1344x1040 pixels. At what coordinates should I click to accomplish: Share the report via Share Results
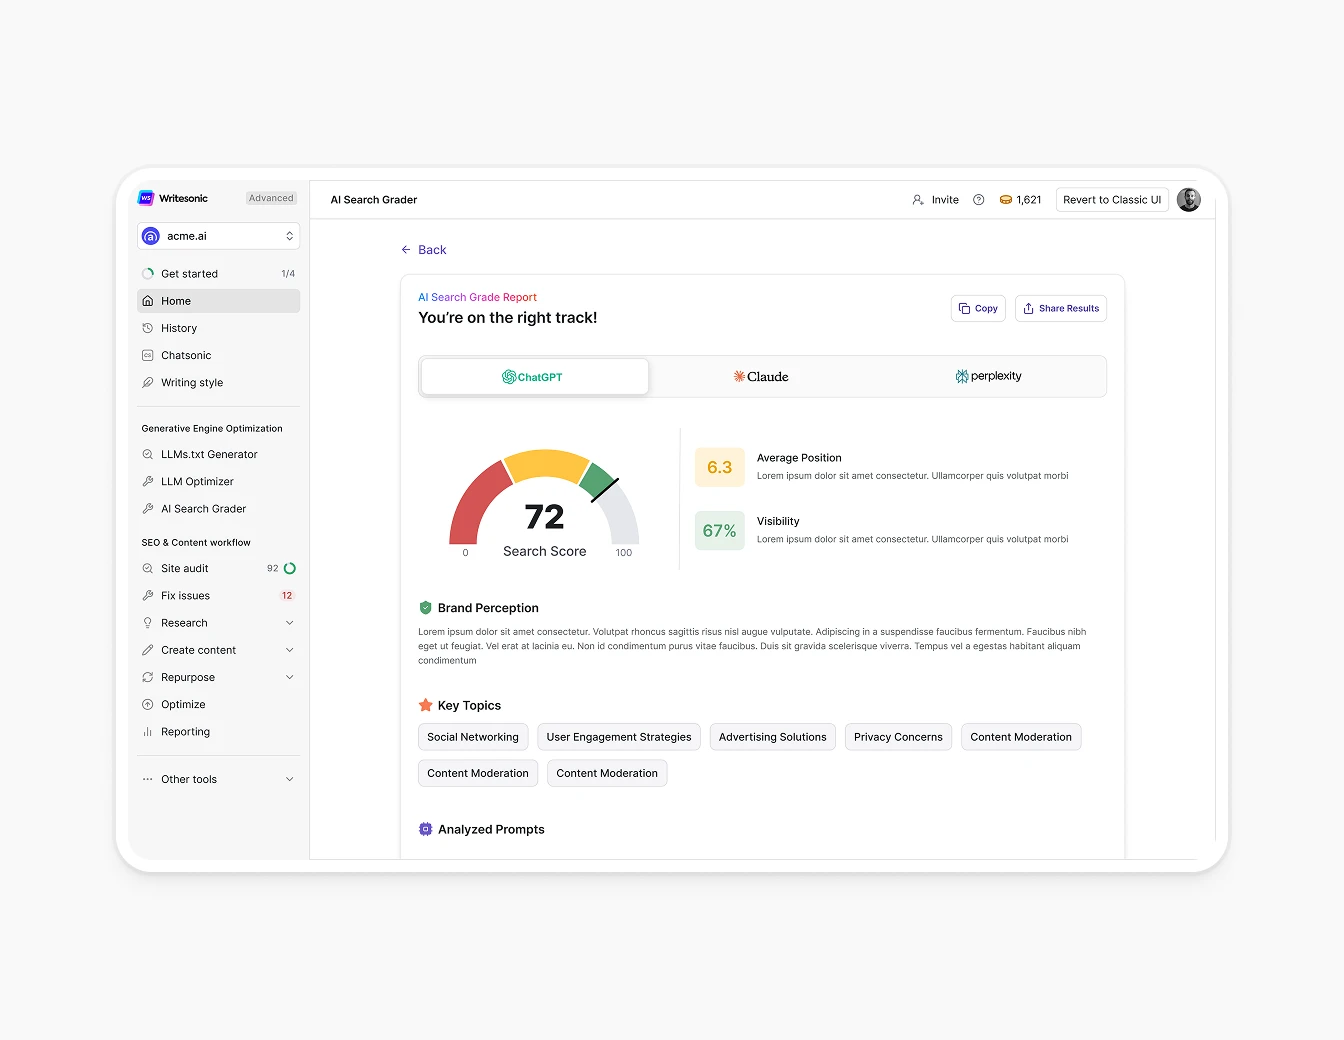pos(1061,308)
